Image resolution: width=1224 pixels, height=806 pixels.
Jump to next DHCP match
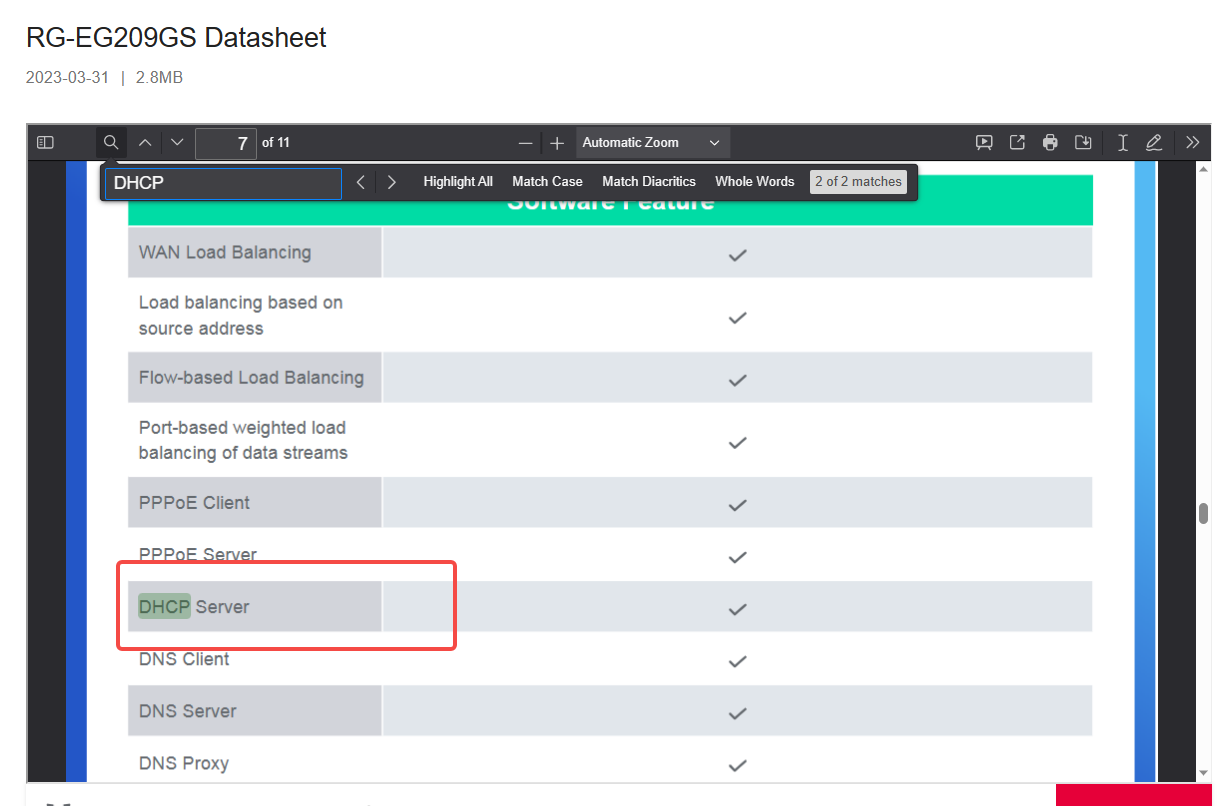(x=392, y=182)
